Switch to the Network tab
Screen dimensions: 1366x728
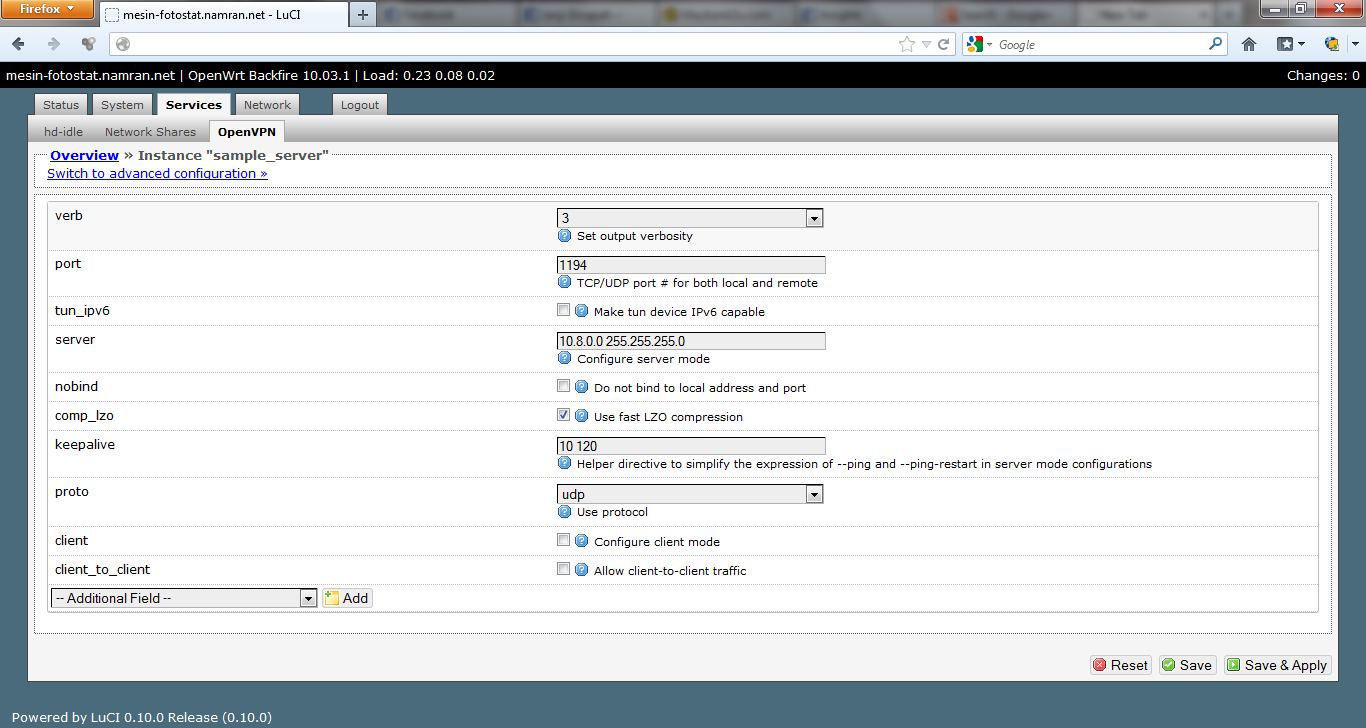coord(267,105)
